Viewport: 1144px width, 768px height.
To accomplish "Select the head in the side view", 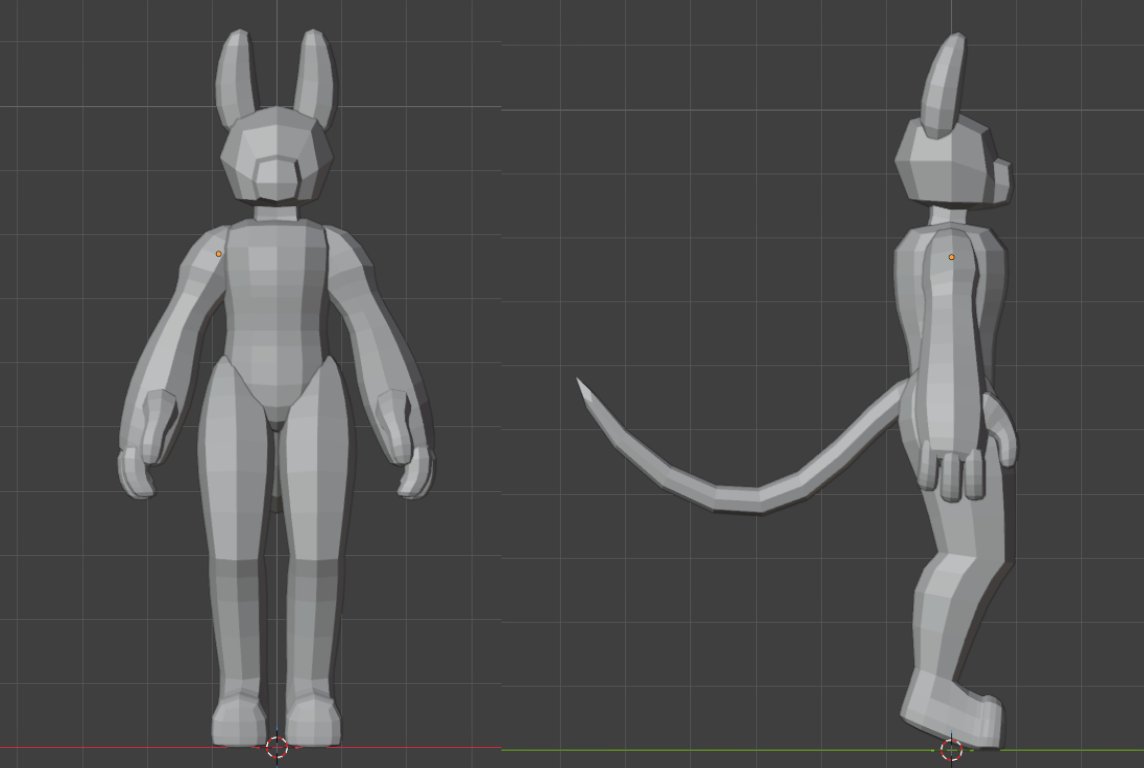I will (953, 162).
